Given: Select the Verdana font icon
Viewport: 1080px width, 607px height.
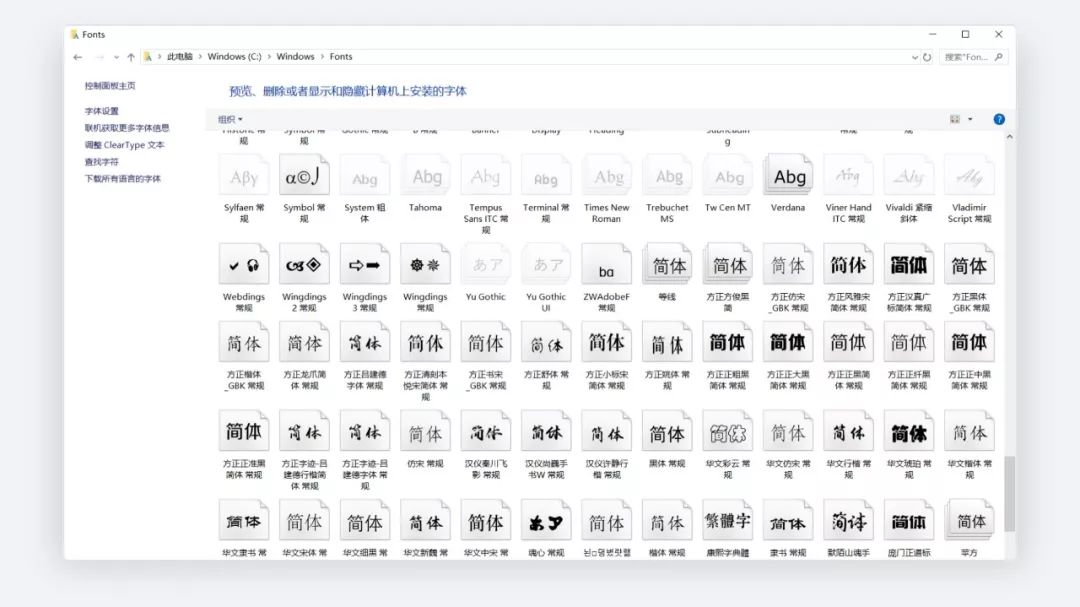Looking at the screenshot, I should coord(788,176).
